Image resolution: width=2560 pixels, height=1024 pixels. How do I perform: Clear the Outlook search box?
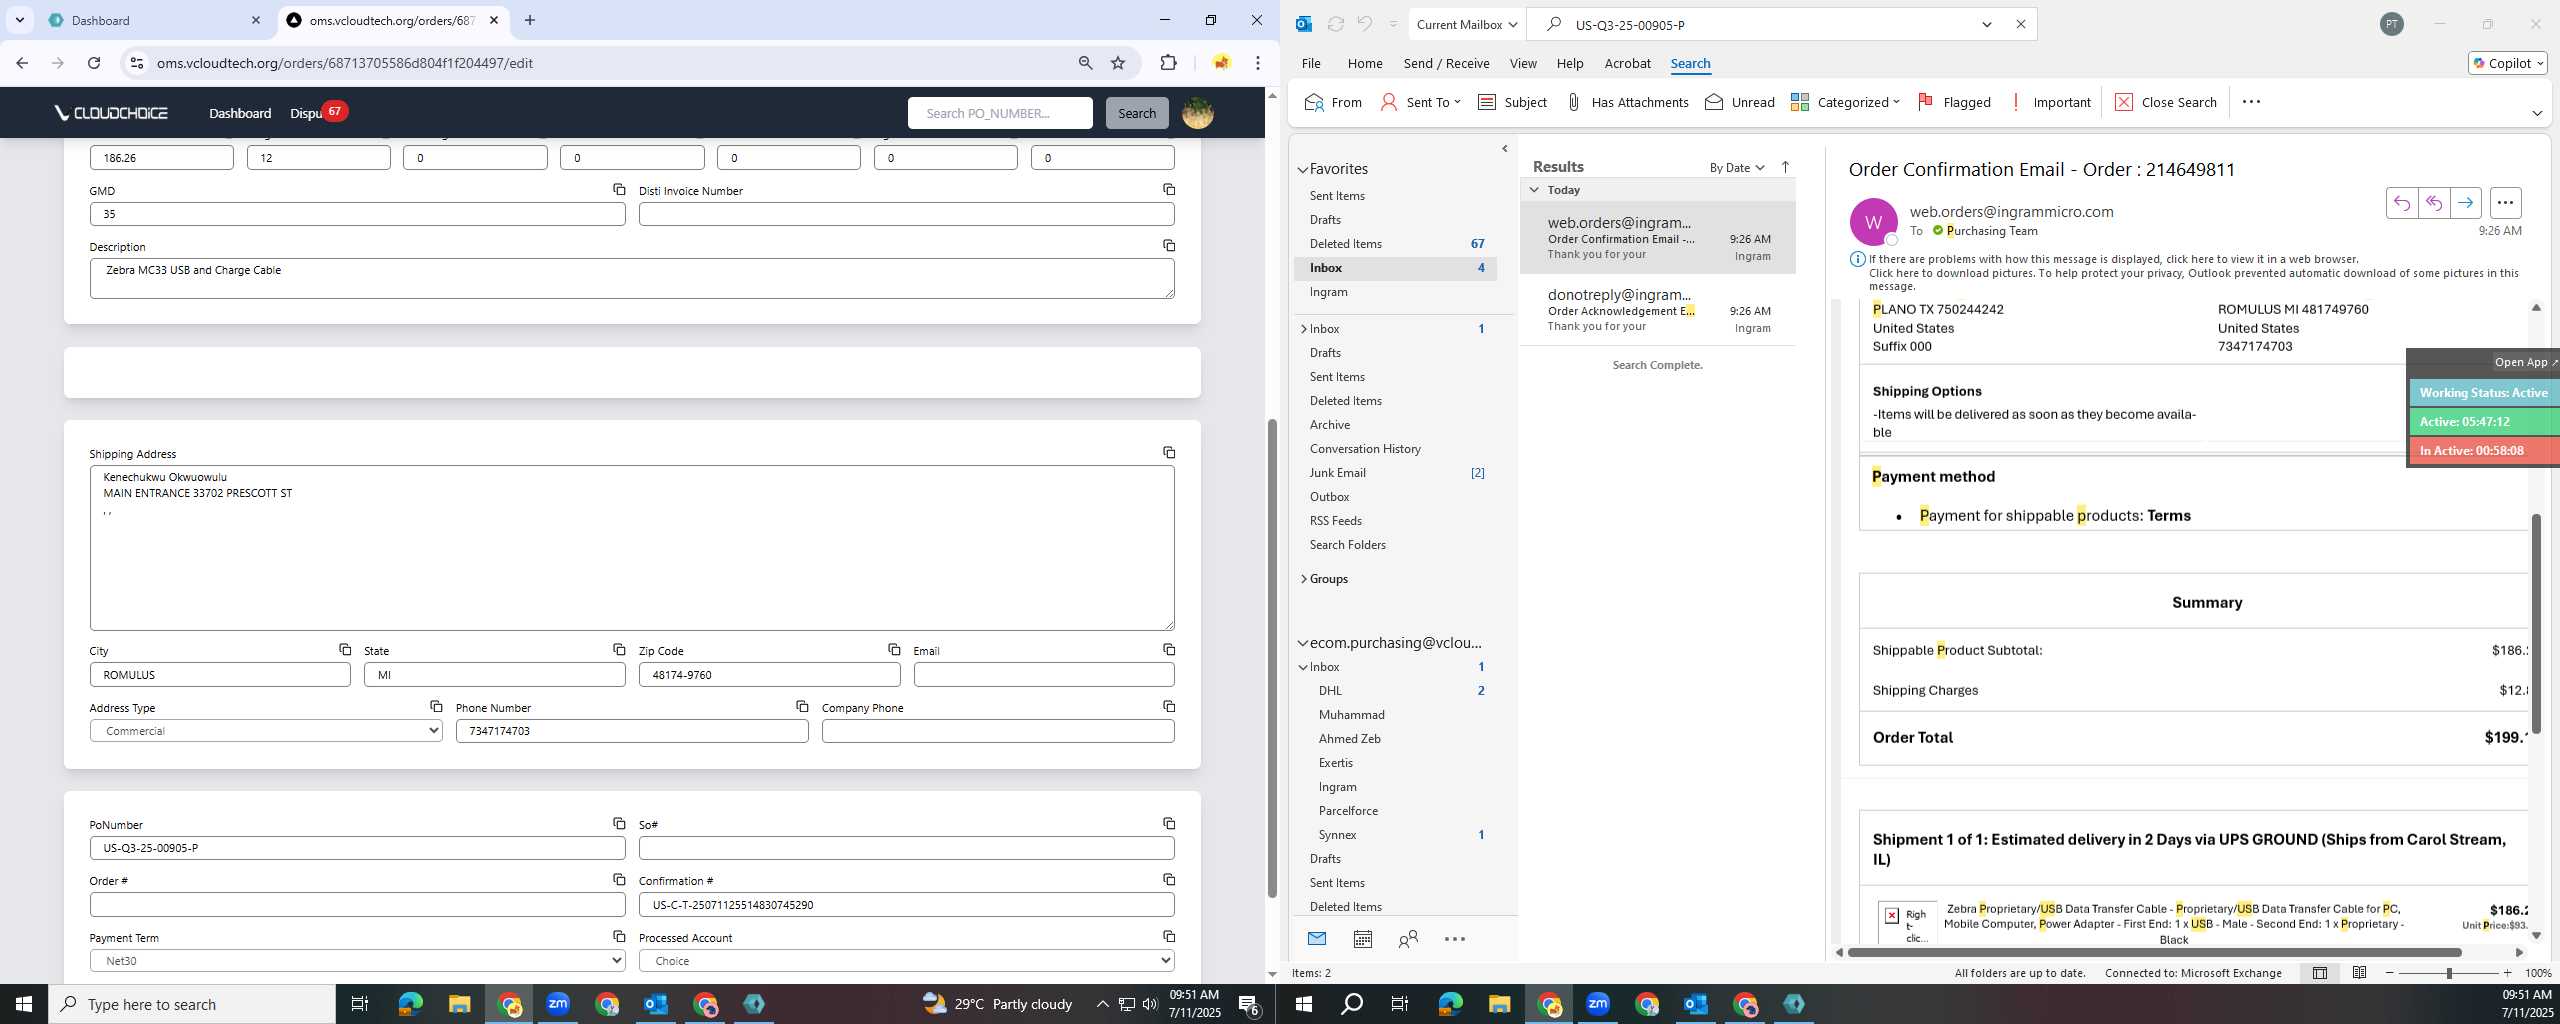(2020, 24)
